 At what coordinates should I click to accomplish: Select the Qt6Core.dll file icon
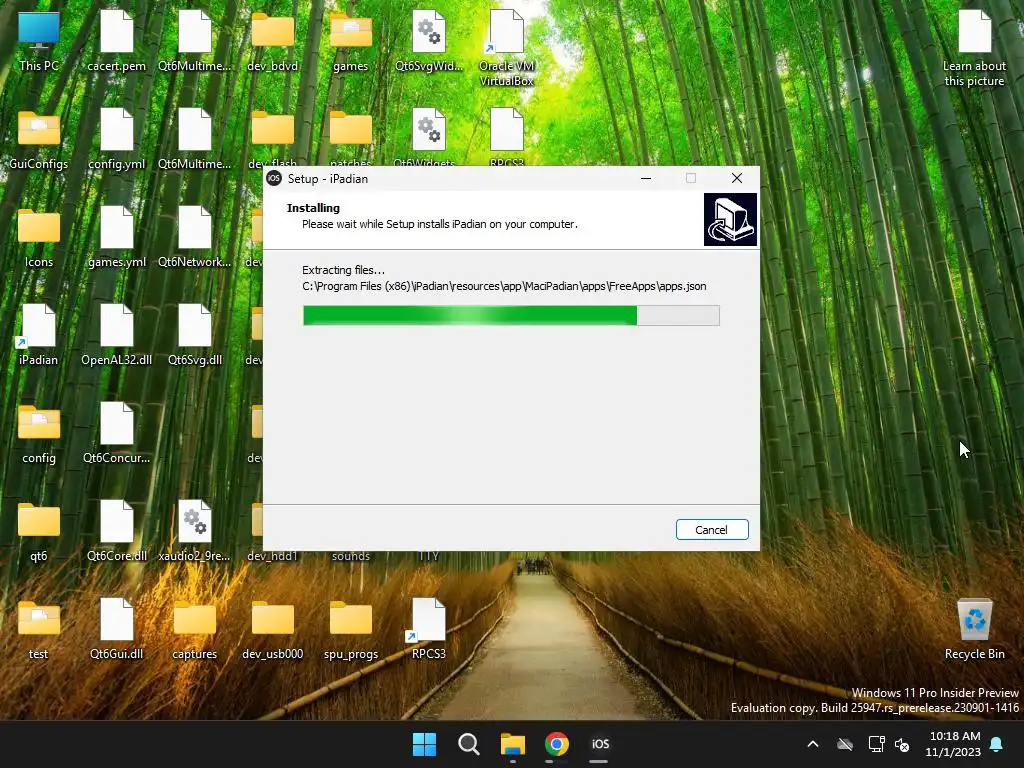coord(117,531)
